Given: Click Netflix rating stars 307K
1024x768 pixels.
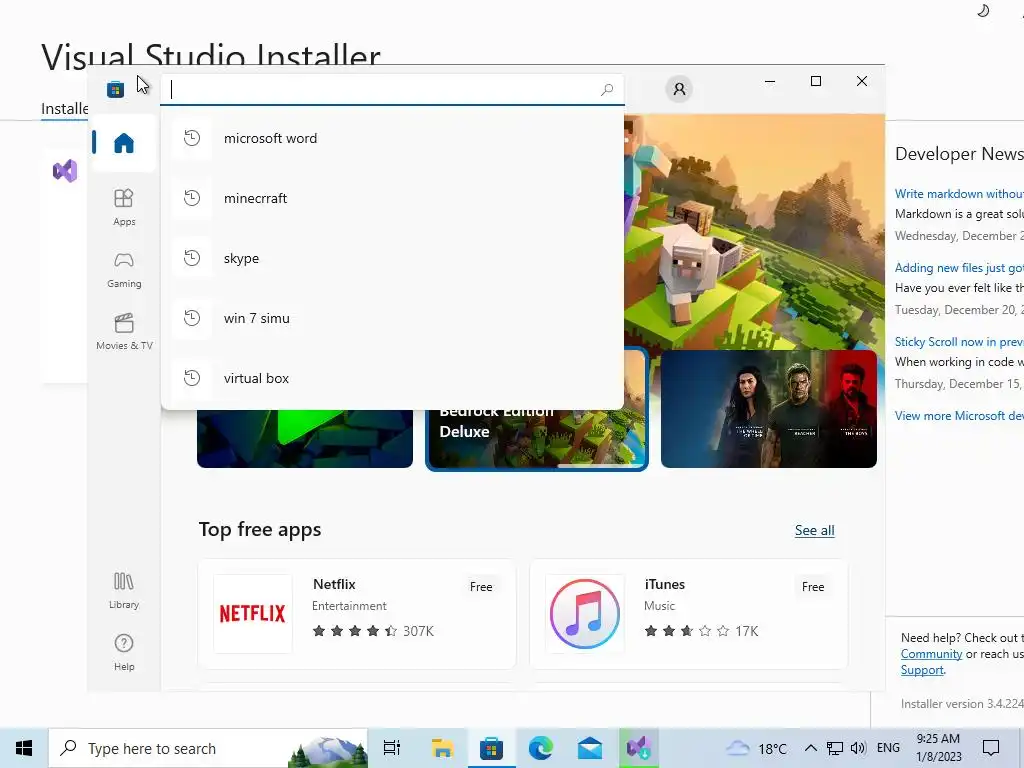Looking at the screenshot, I should tap(373, 631).
